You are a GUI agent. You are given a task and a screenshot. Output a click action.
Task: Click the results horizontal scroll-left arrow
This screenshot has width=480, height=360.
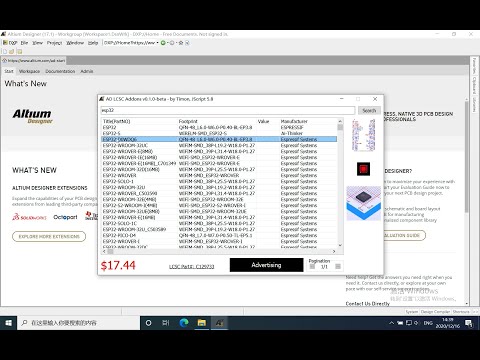click(104, 251)
